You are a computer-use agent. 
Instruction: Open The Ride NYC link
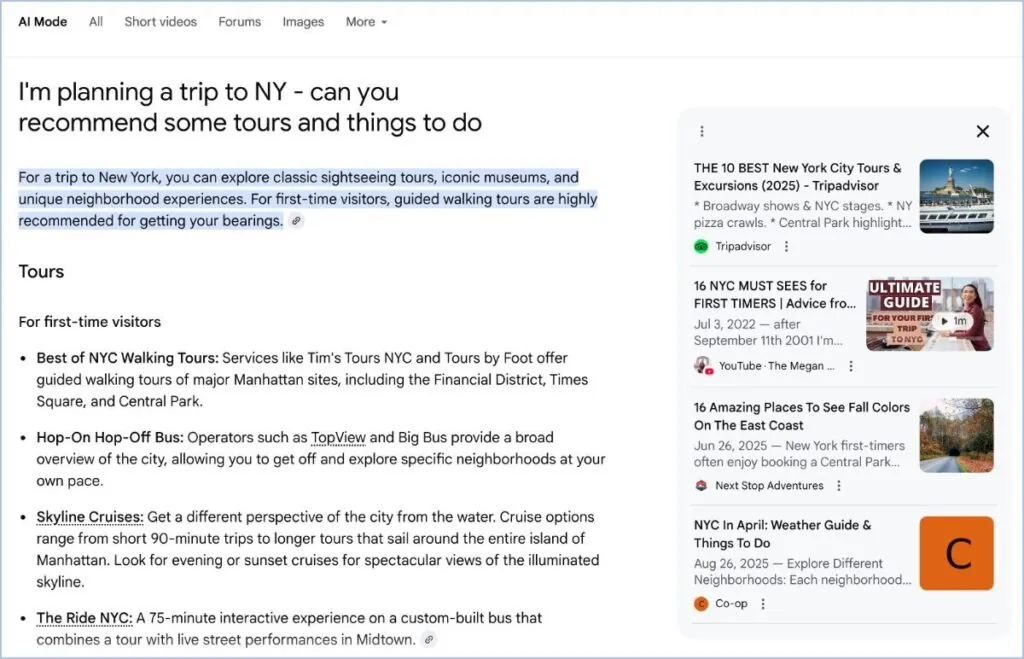pos(84,618)
